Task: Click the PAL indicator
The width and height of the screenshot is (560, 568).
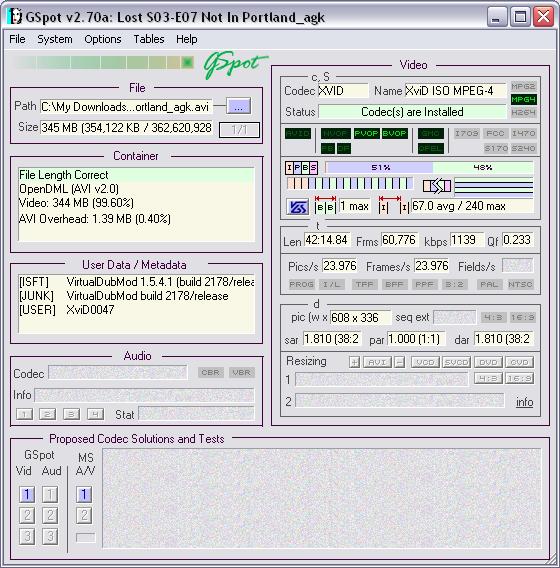Action: coord(489,284)
